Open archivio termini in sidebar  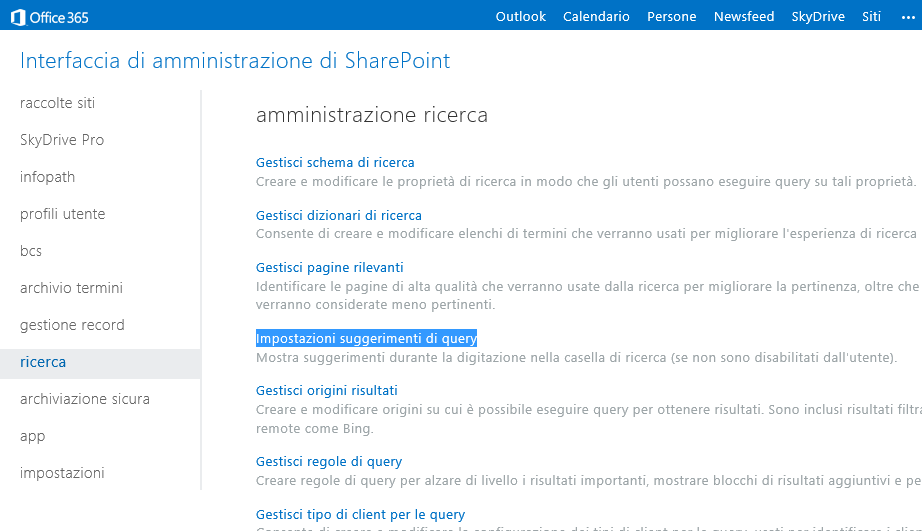click(x=71, y=288)
